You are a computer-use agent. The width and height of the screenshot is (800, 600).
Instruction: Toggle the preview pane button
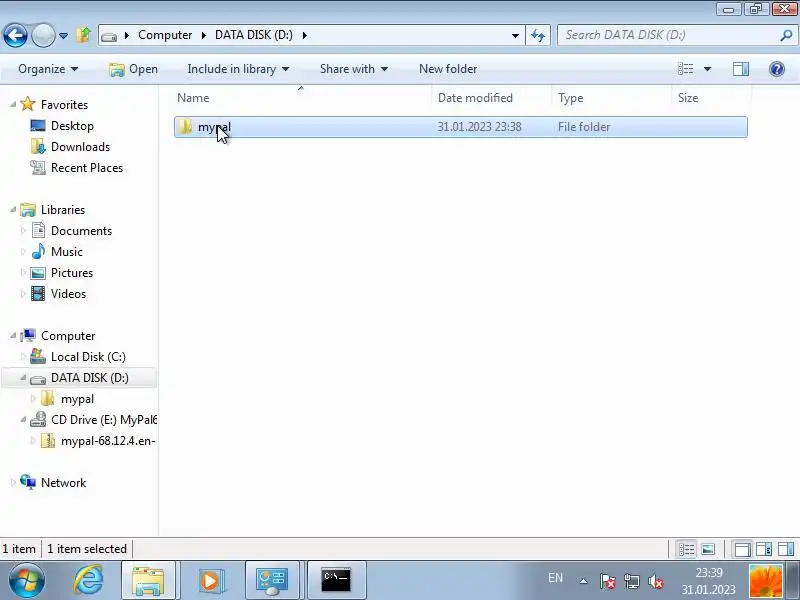[741, 69]
